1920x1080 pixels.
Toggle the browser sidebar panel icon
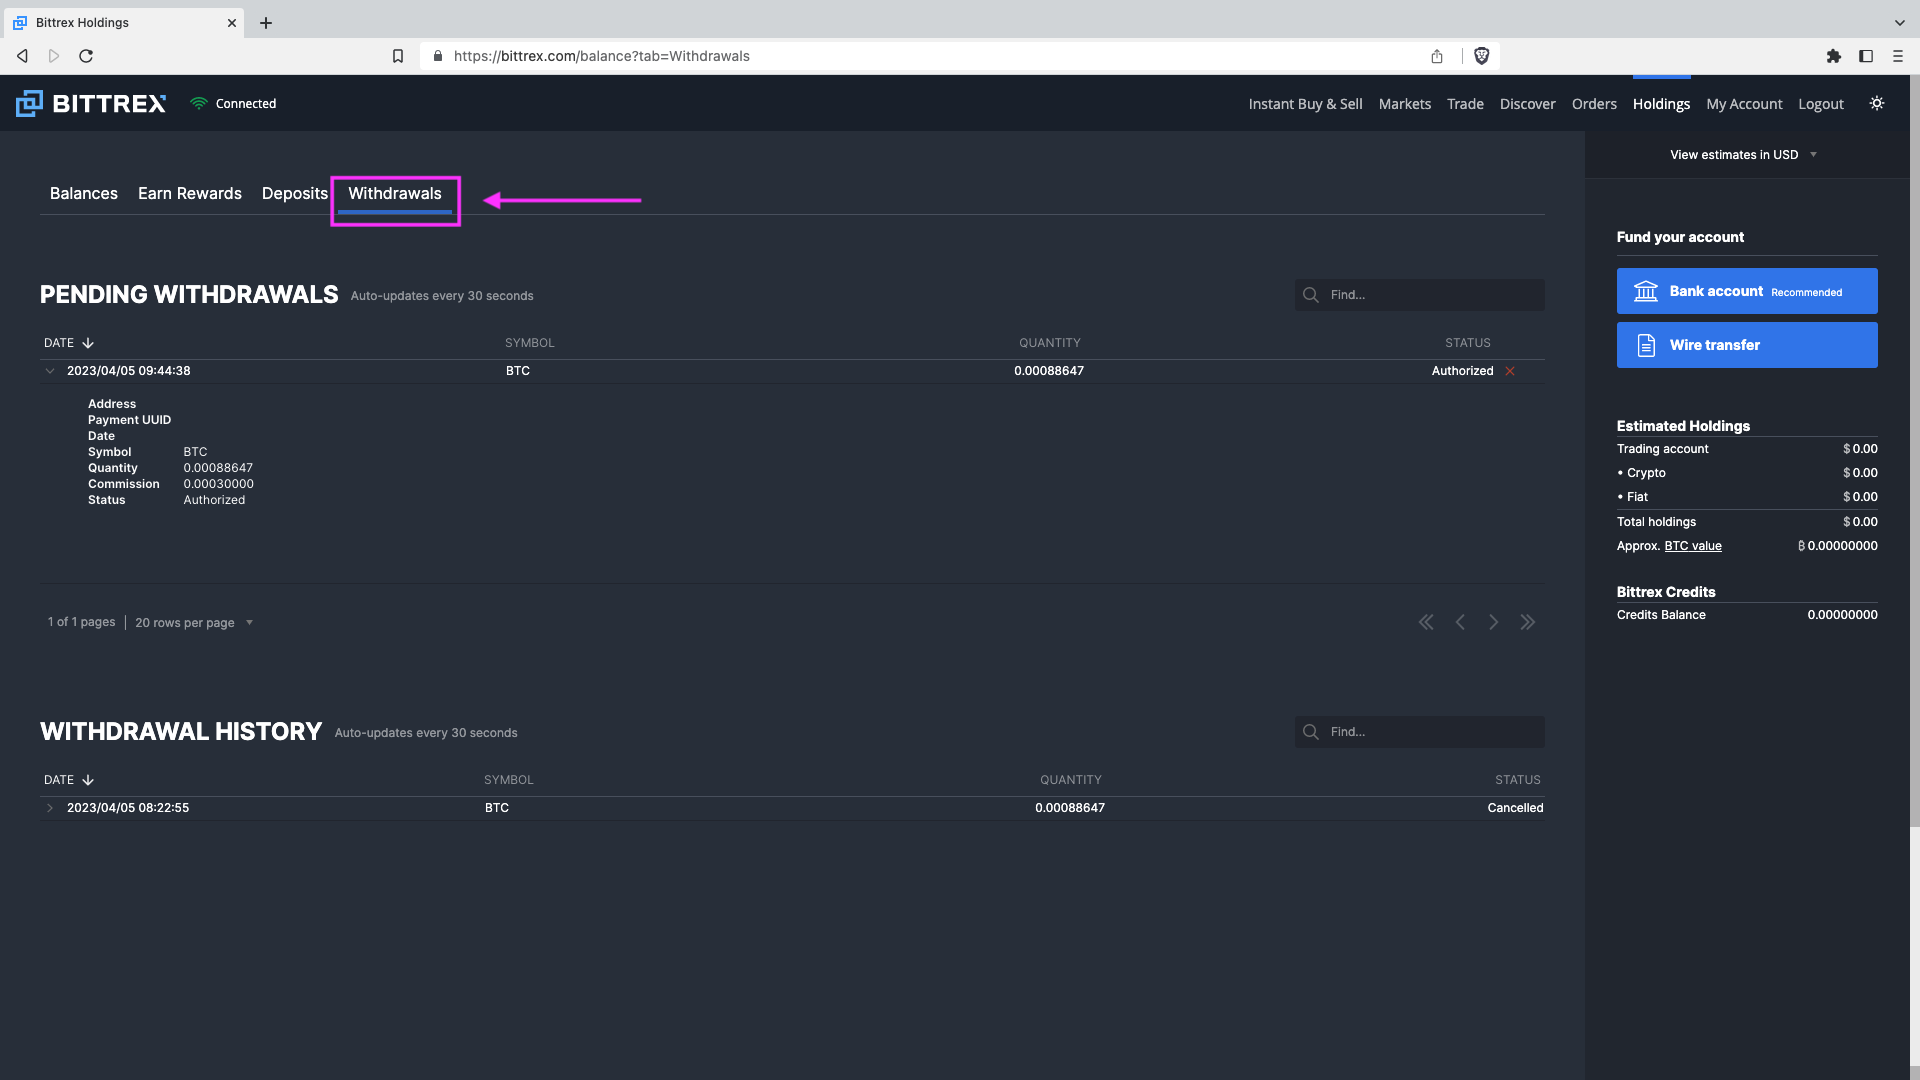pyautogui.click(x=1866, y=56)
